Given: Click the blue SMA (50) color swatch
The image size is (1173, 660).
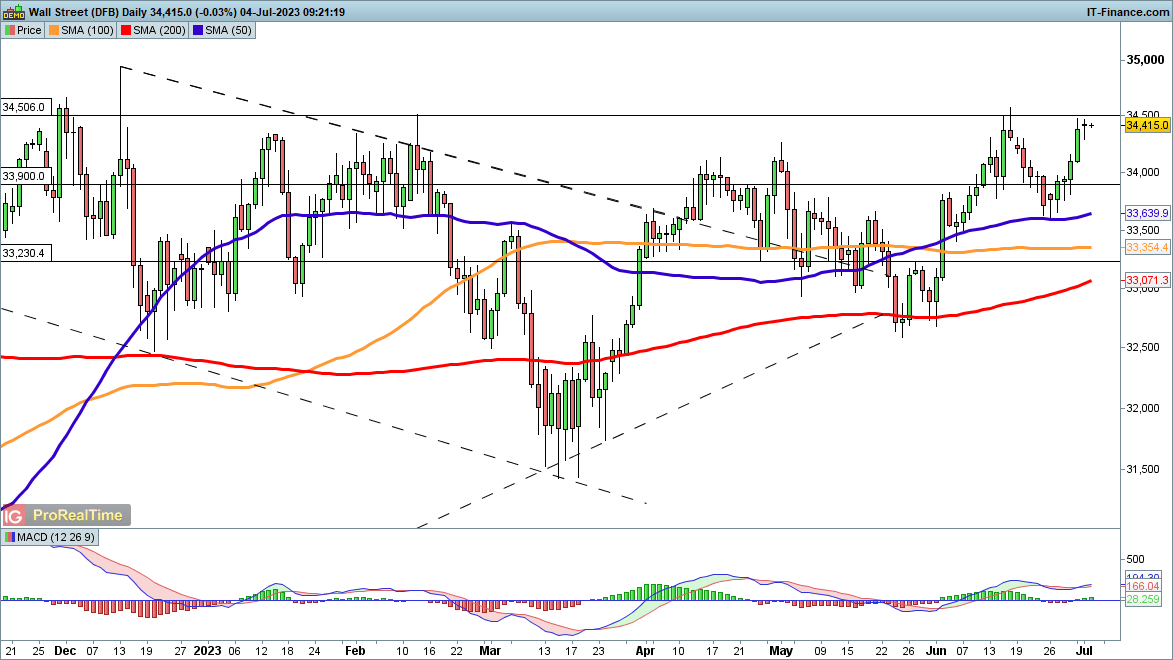Looking at the screenshot, I should pyautogui.click(x=200, y=30).
